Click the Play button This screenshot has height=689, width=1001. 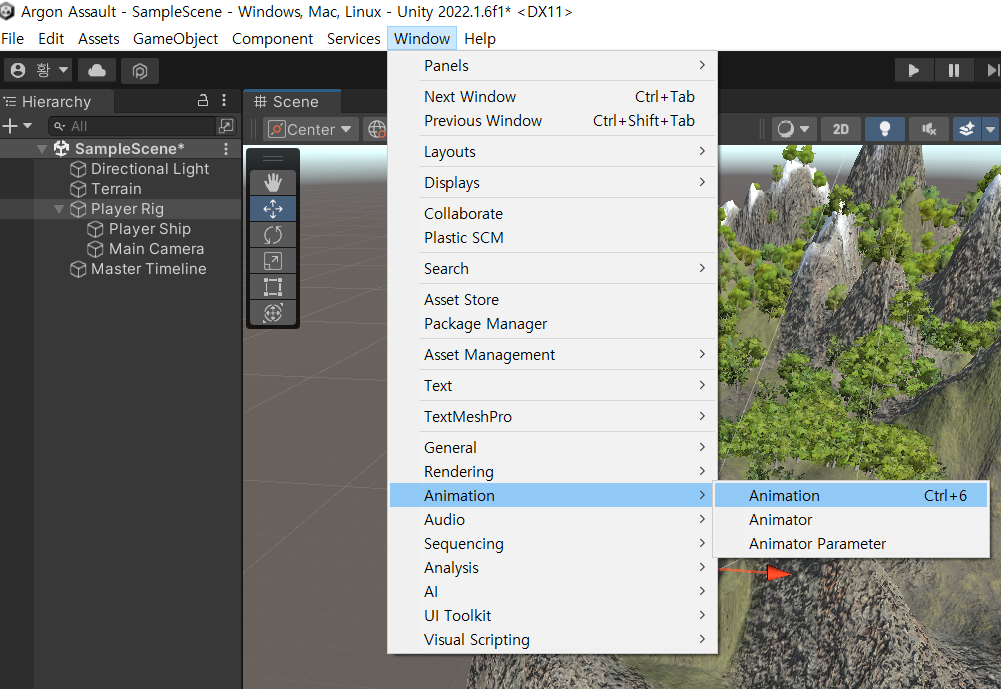(913, 70)
